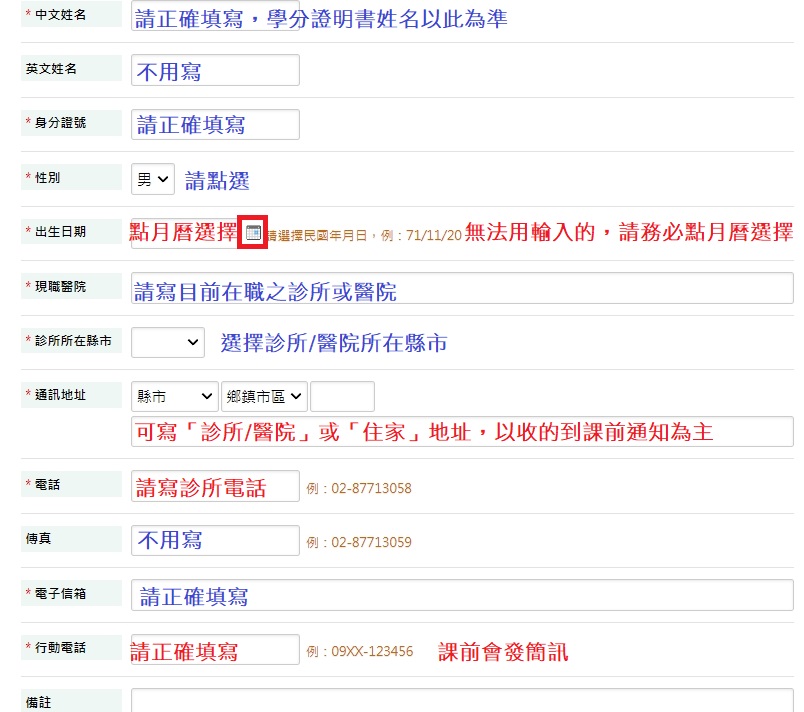Click the 英文姓名 input field
Image resolution: width=804 pixels, height=712 pixels.
tap(215, 70)
